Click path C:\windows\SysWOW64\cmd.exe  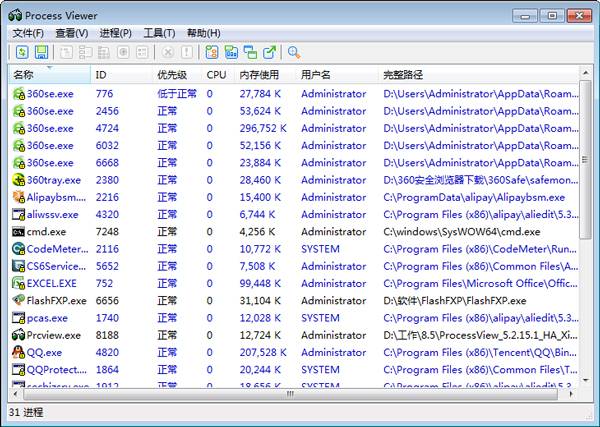coord(461,231)
